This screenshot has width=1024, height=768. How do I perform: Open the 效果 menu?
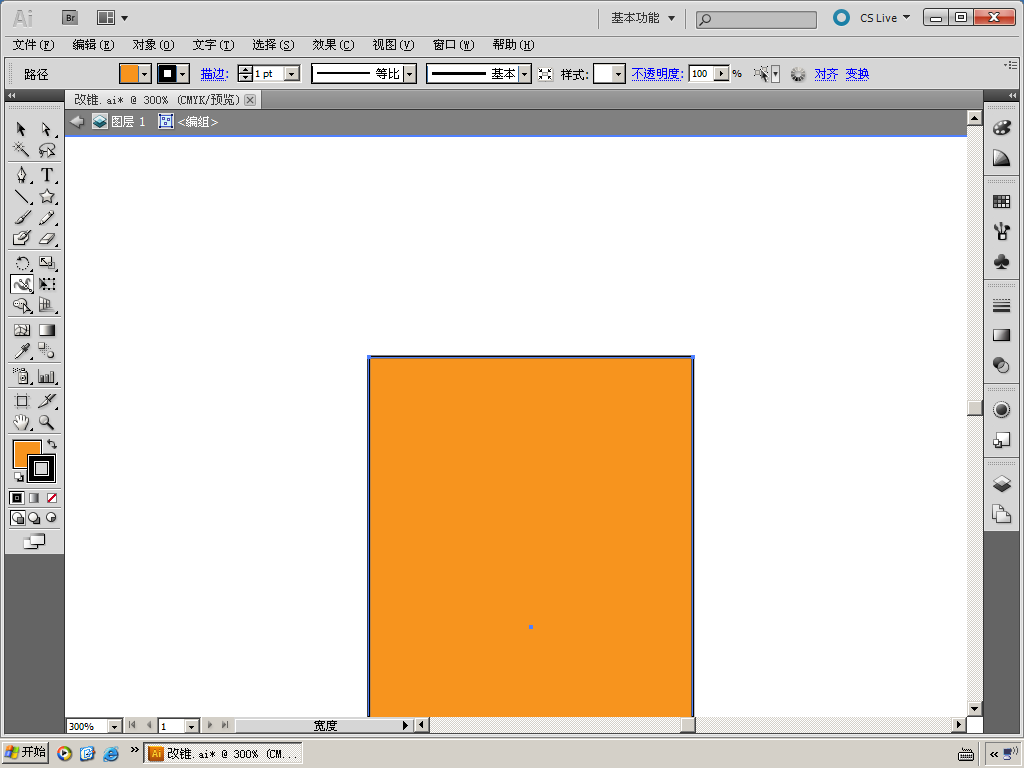click(333, 45)
